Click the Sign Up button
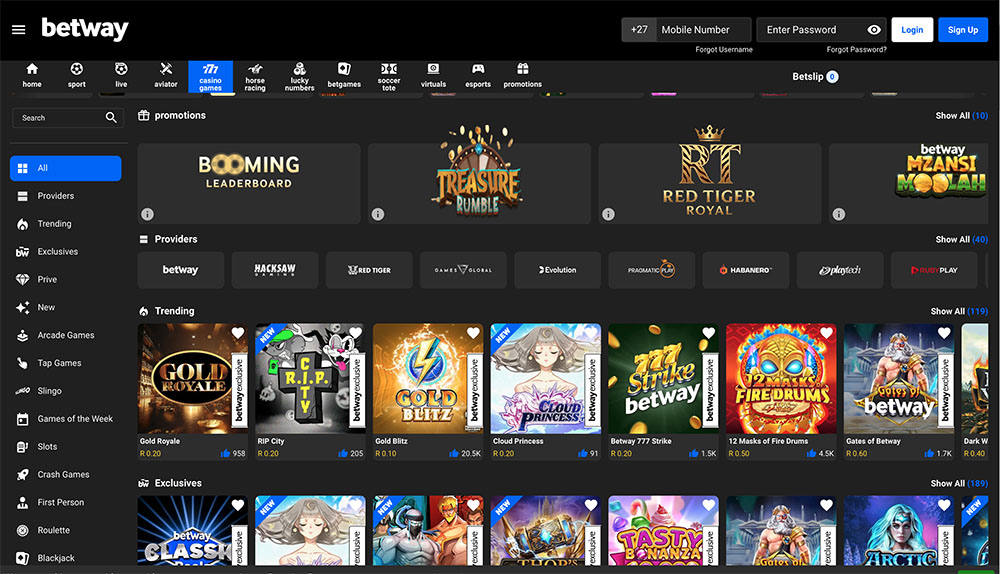The width and height of the screenshot is (1000, 574). click(963, 30)
